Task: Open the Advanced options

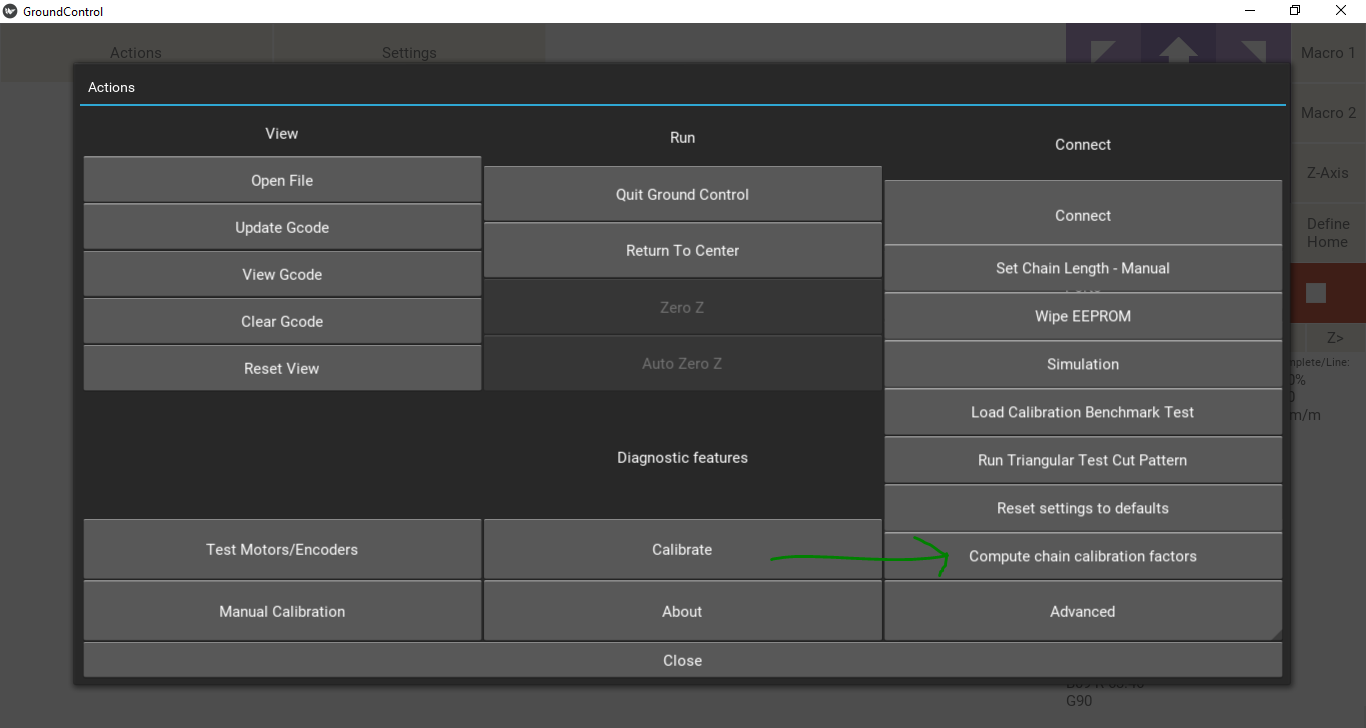Action: (1083, 612)
